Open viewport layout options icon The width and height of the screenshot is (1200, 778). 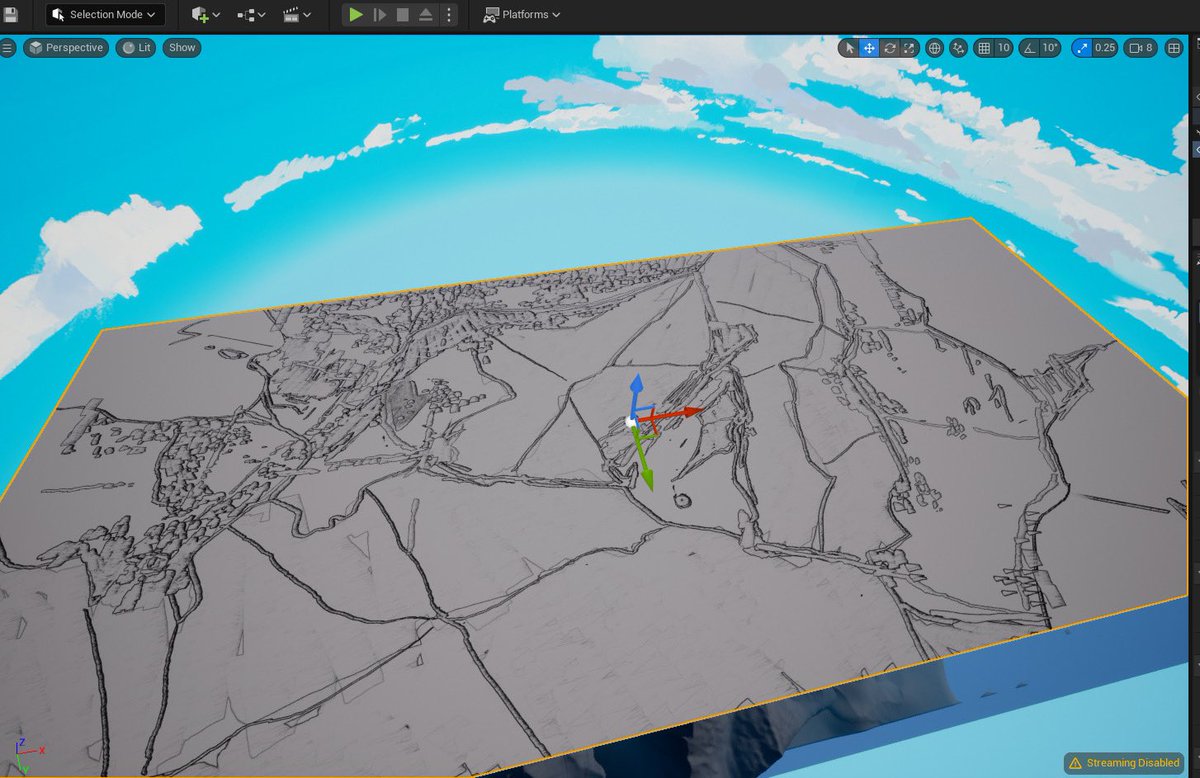click(1176, 47)
